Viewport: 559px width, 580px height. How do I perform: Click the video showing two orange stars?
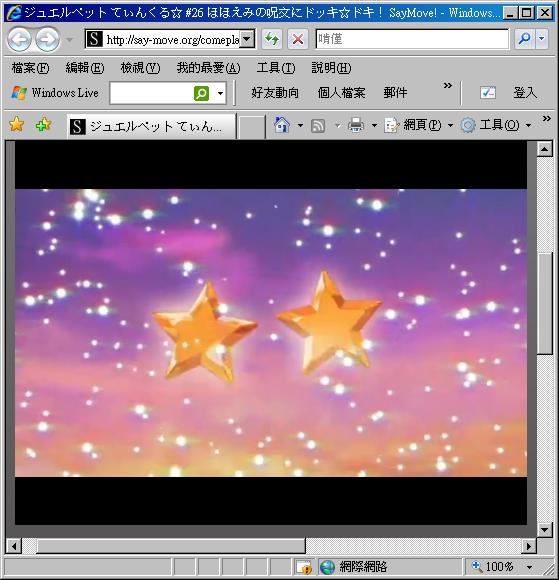coord(271,333)
